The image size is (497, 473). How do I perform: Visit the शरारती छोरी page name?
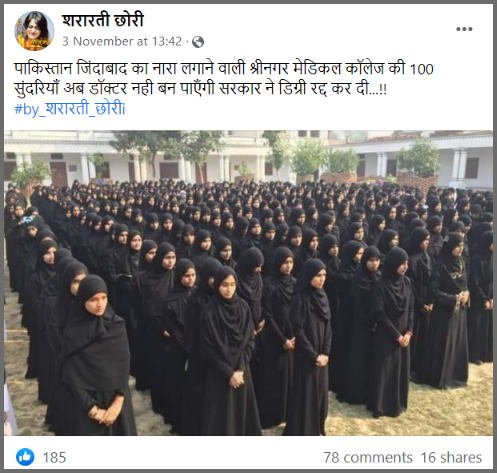click(103, 19)
